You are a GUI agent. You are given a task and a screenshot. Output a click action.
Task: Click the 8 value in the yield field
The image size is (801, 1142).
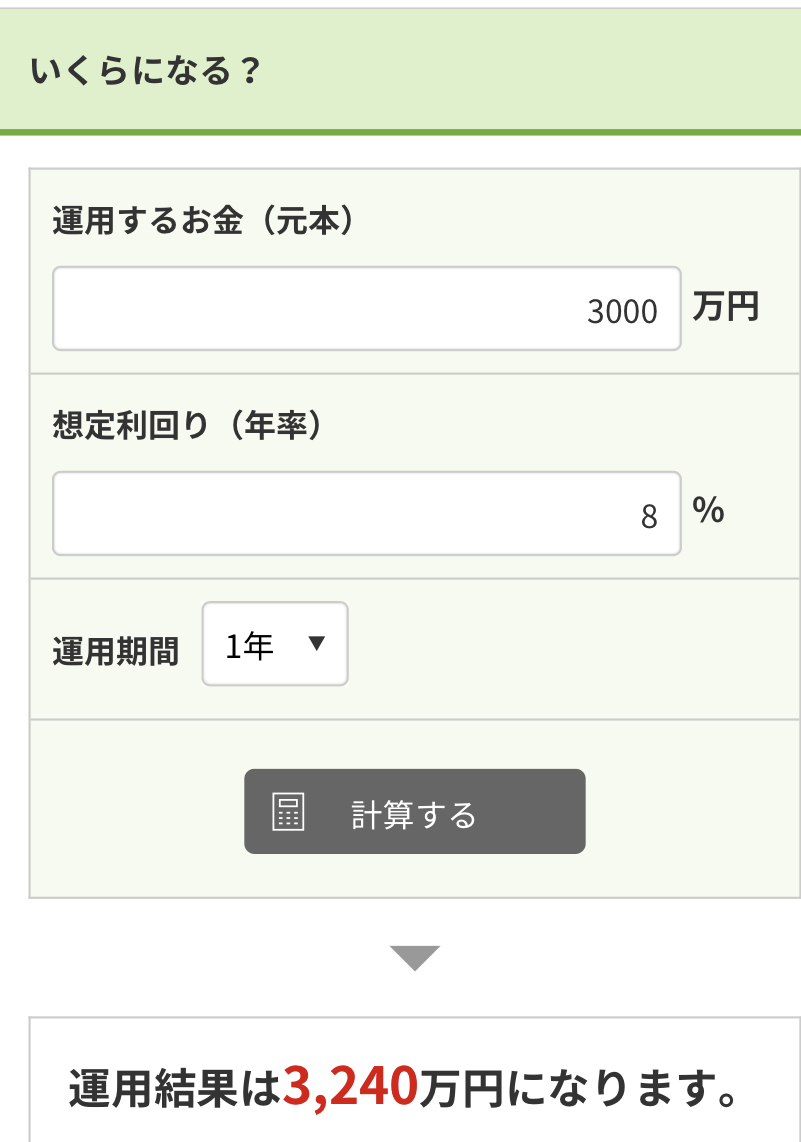coord(650,517)
